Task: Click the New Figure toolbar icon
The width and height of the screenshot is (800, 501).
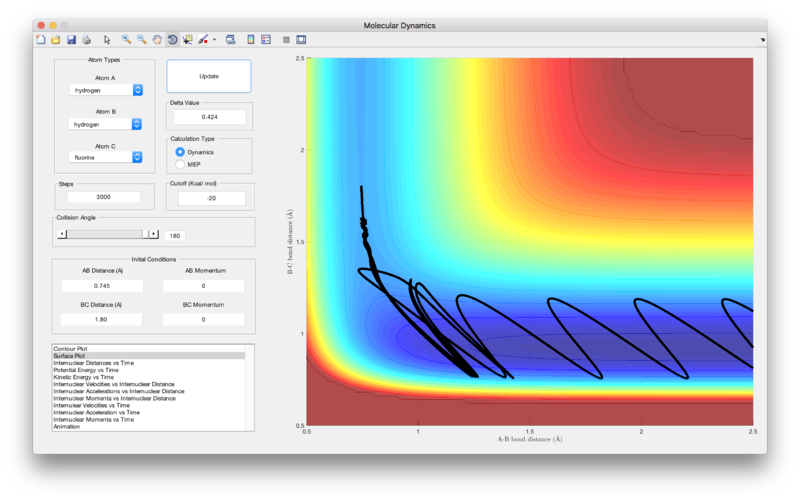Action: coord(41,39)
